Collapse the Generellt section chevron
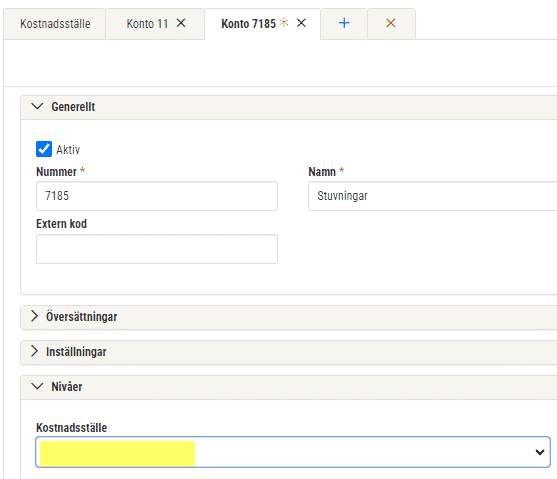 point(37,106)
